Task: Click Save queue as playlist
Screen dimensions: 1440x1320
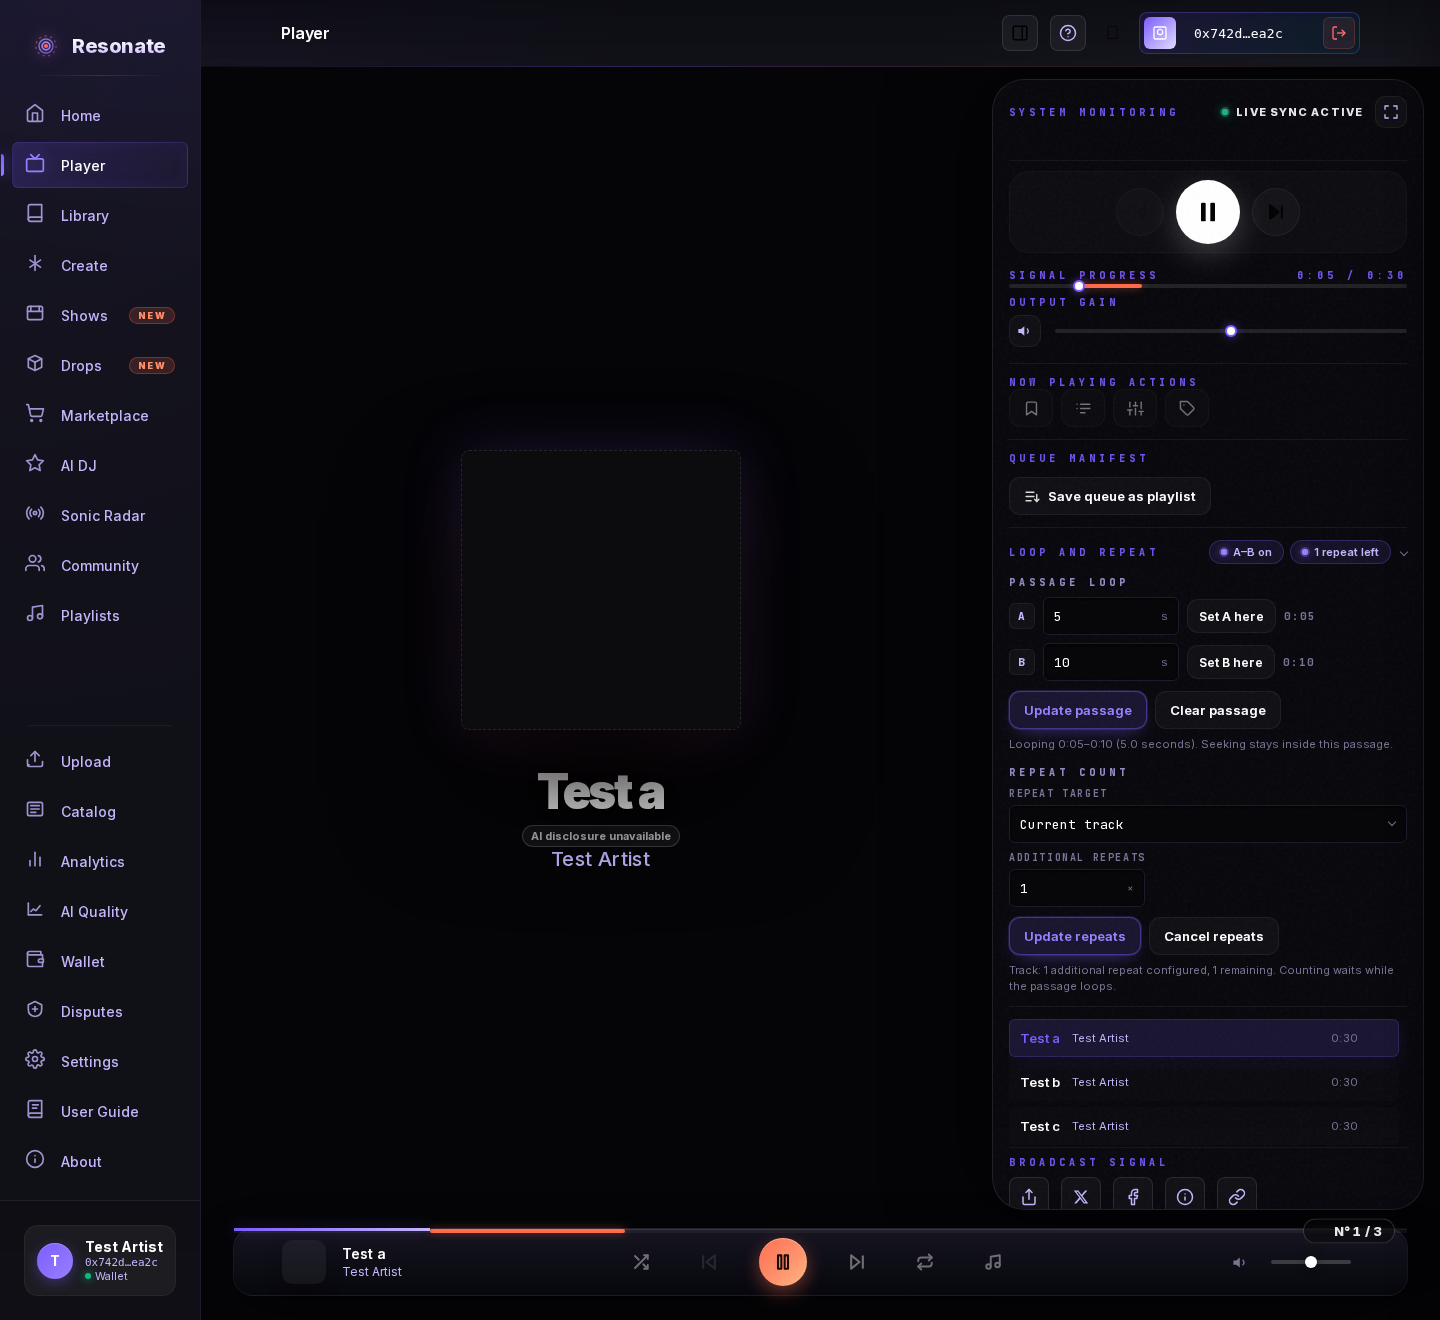Action: (x=1110, y=496)
